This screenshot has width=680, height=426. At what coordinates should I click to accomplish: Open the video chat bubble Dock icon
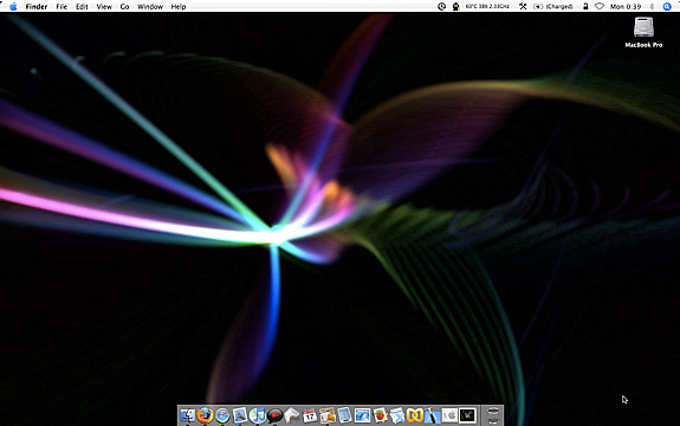[x=275, y=416]
